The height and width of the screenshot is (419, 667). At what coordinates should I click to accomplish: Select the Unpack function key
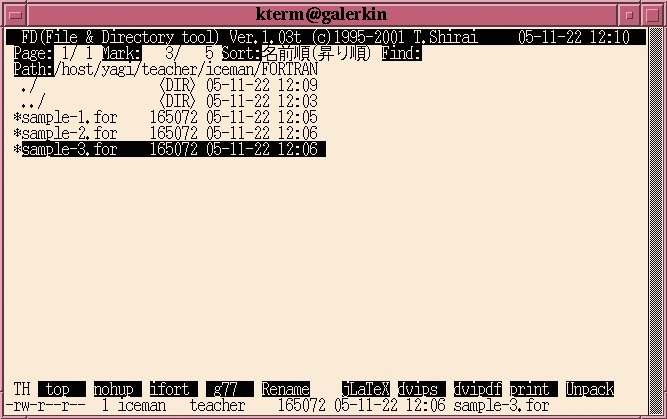pyautogui.click(x=590, y=389)
